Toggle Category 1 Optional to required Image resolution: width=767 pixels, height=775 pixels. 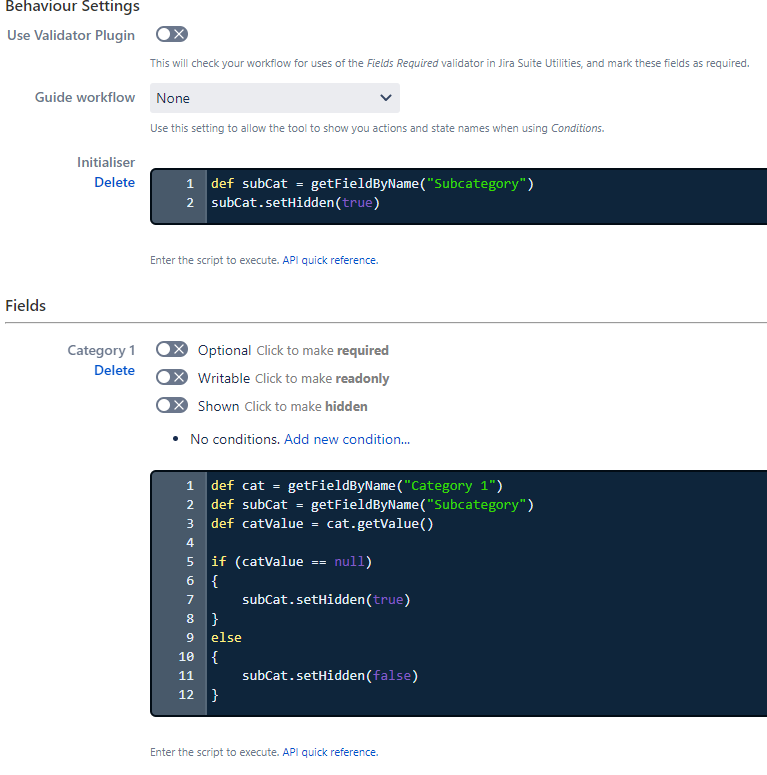[171, 349]
